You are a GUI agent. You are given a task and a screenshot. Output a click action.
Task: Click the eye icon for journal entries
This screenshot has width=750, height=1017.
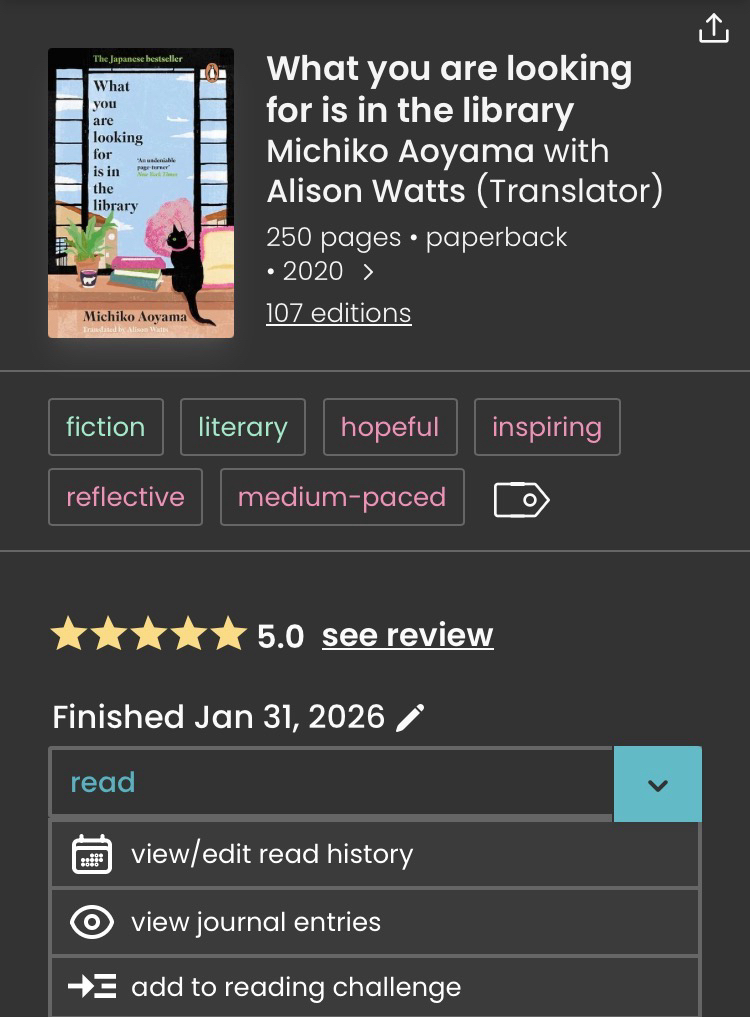pos(92,922)
